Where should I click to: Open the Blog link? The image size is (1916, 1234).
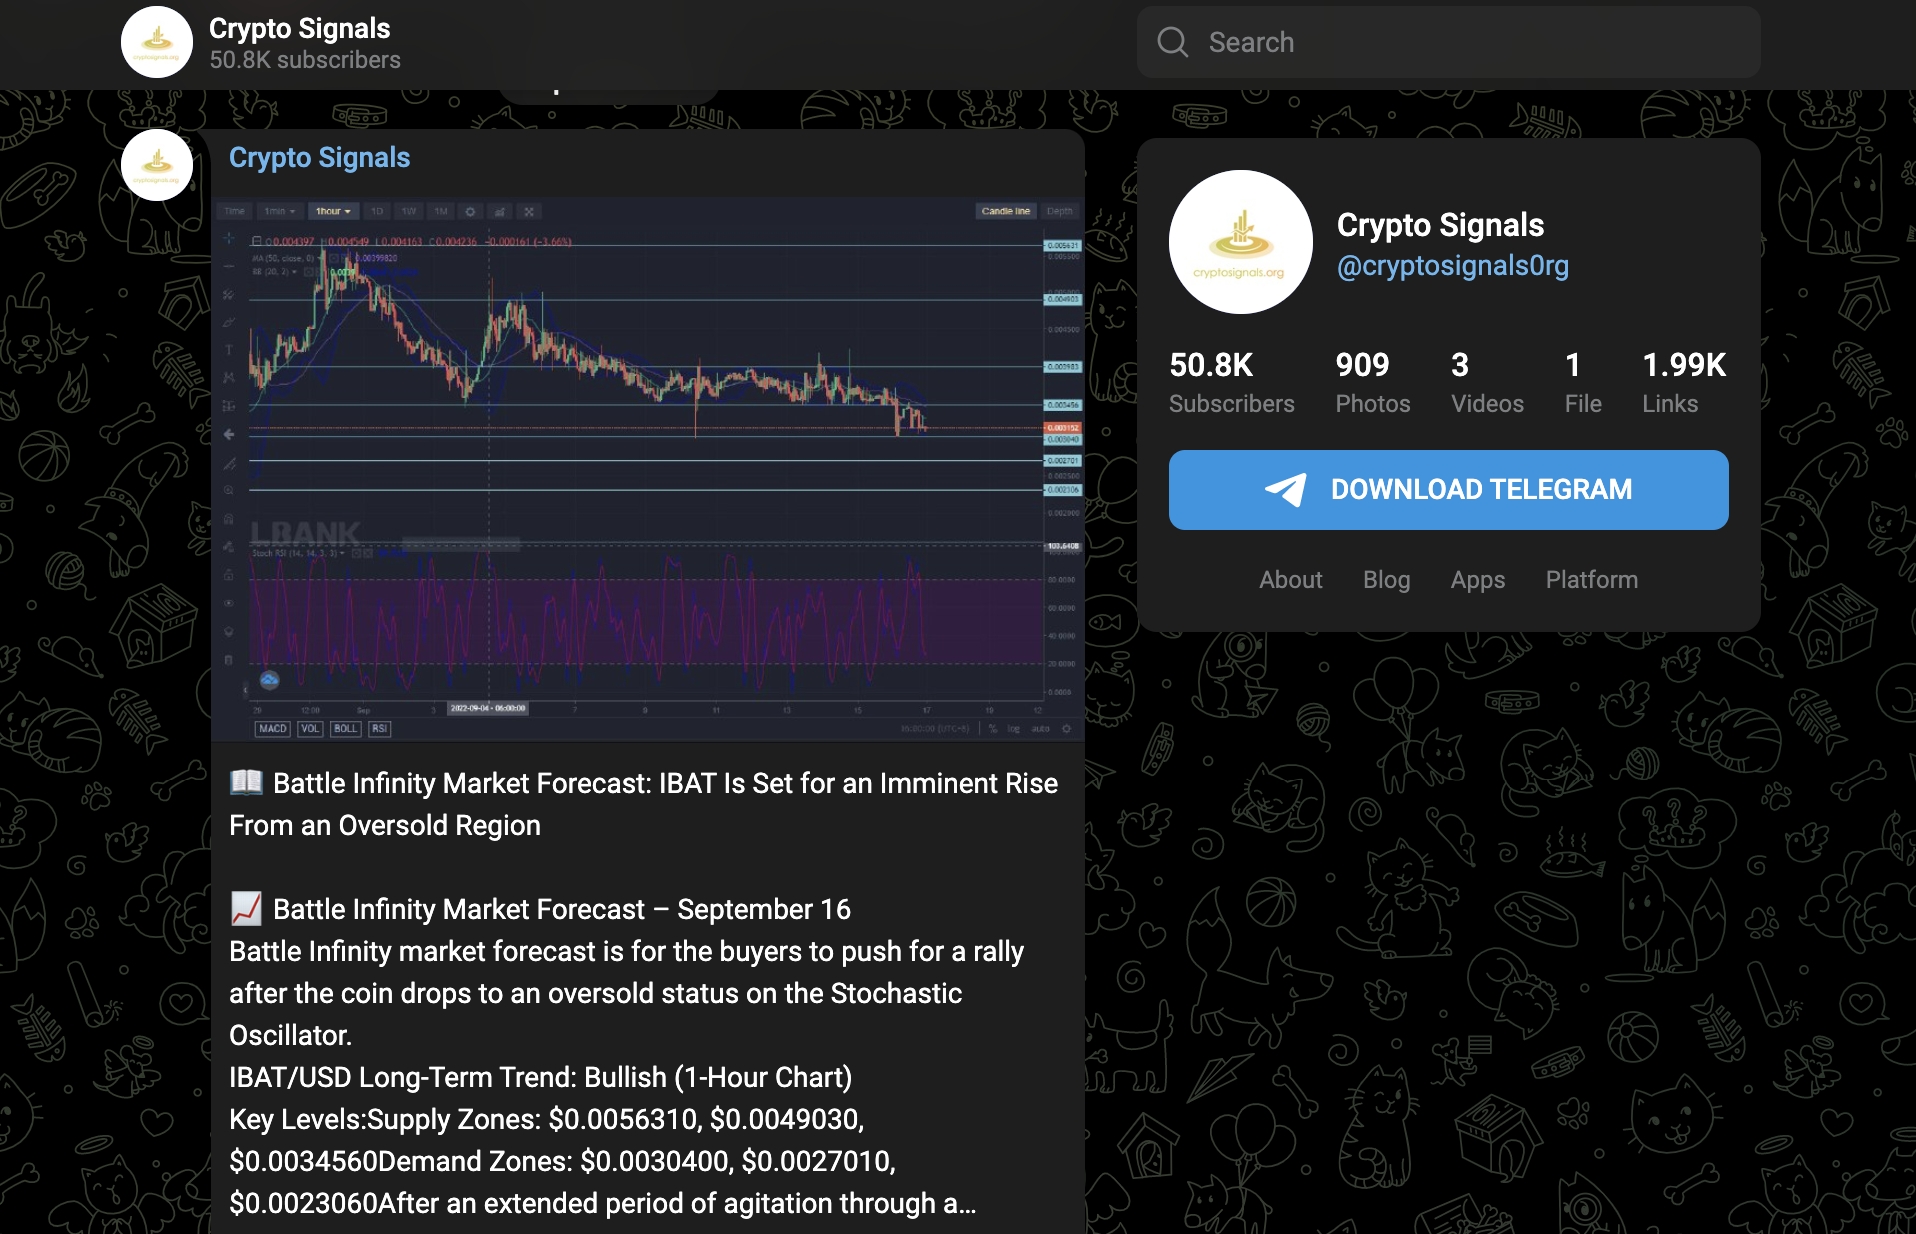click(1386, 580)
